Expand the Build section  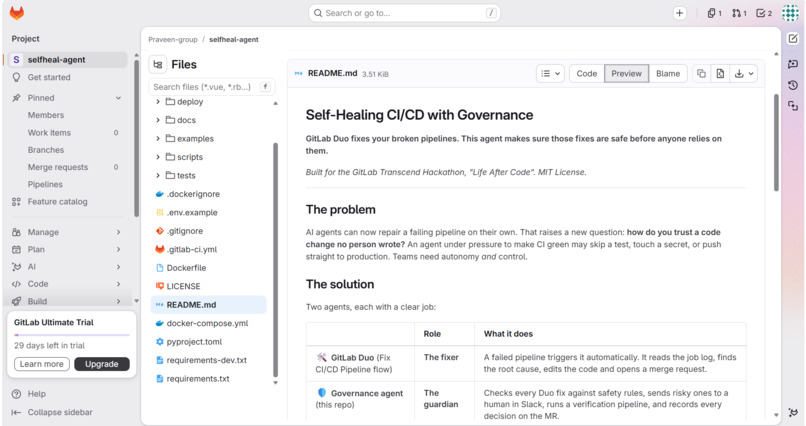point(67,301)
